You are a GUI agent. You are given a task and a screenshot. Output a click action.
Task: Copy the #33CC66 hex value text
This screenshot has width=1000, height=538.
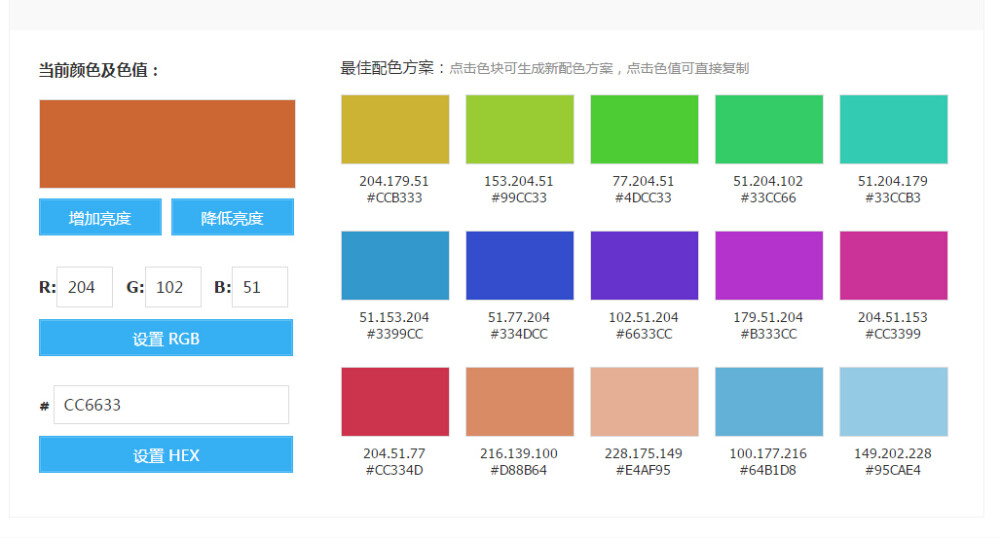tap(768, 198)
